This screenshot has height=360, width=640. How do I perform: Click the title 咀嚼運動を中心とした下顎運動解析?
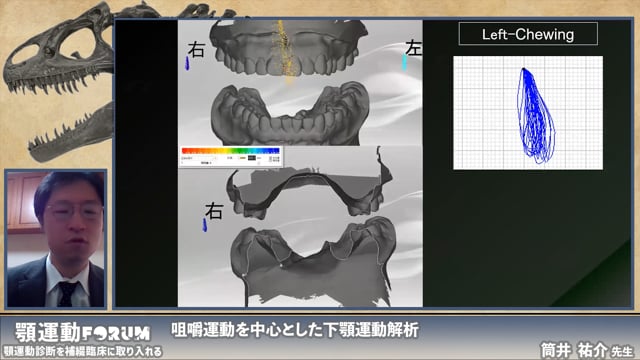[x=295, y=330]
